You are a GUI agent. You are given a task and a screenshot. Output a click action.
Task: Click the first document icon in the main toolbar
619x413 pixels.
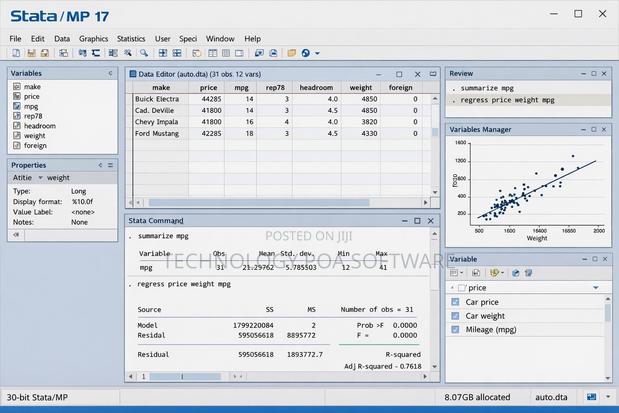16,53
